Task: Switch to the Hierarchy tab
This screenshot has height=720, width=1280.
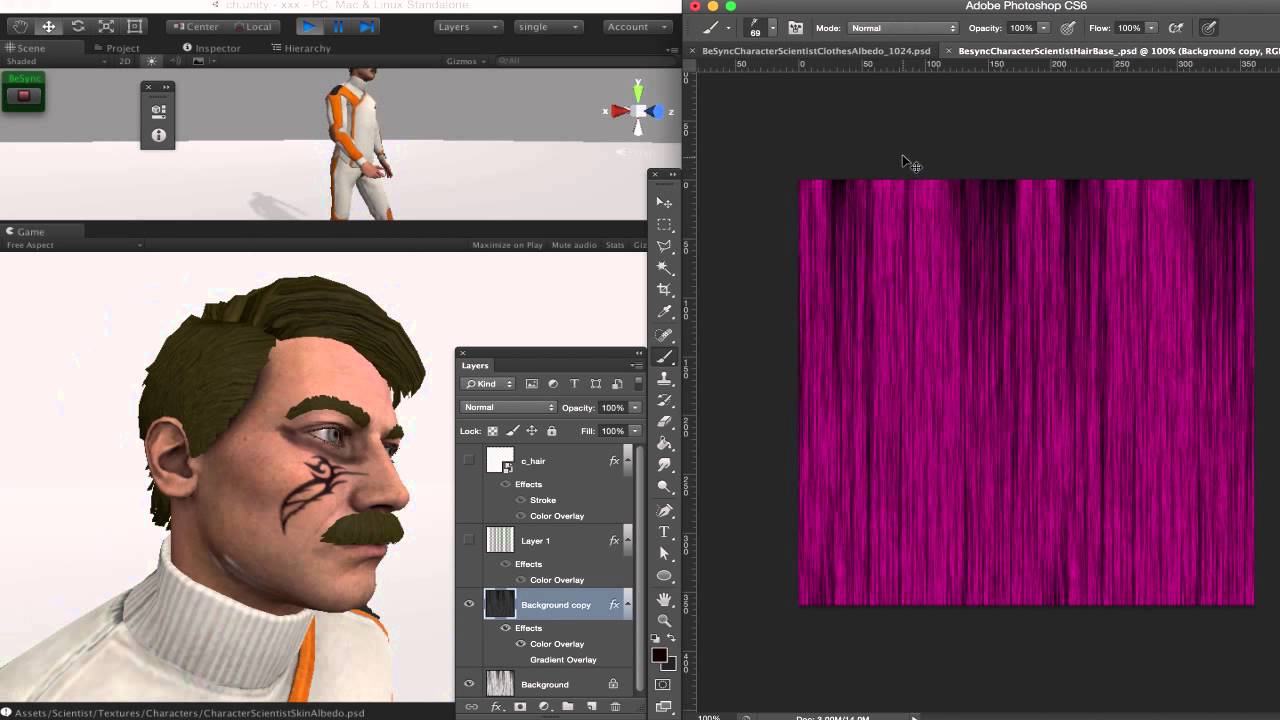Action: (301, 48)
